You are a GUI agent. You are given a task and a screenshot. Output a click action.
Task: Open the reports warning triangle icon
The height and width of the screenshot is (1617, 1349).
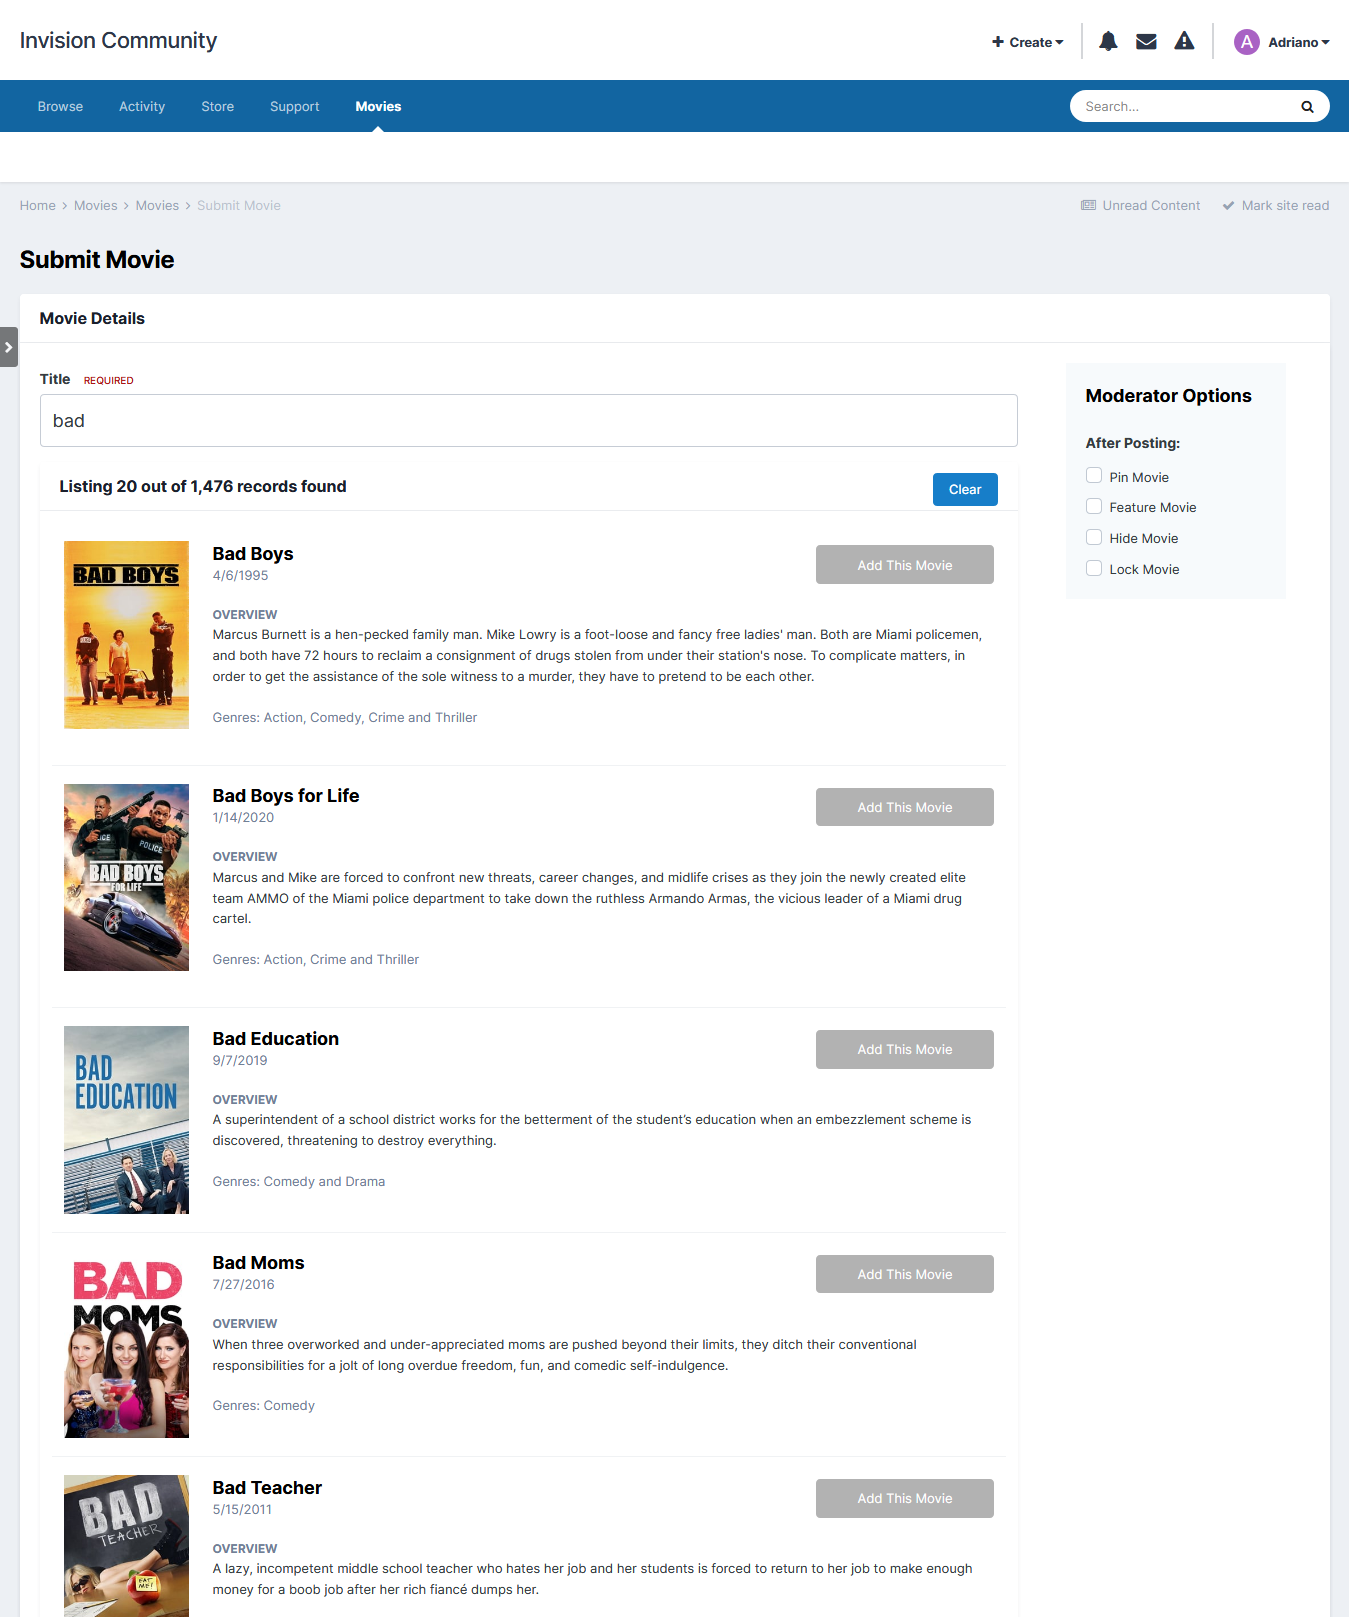coord(1184,41)
